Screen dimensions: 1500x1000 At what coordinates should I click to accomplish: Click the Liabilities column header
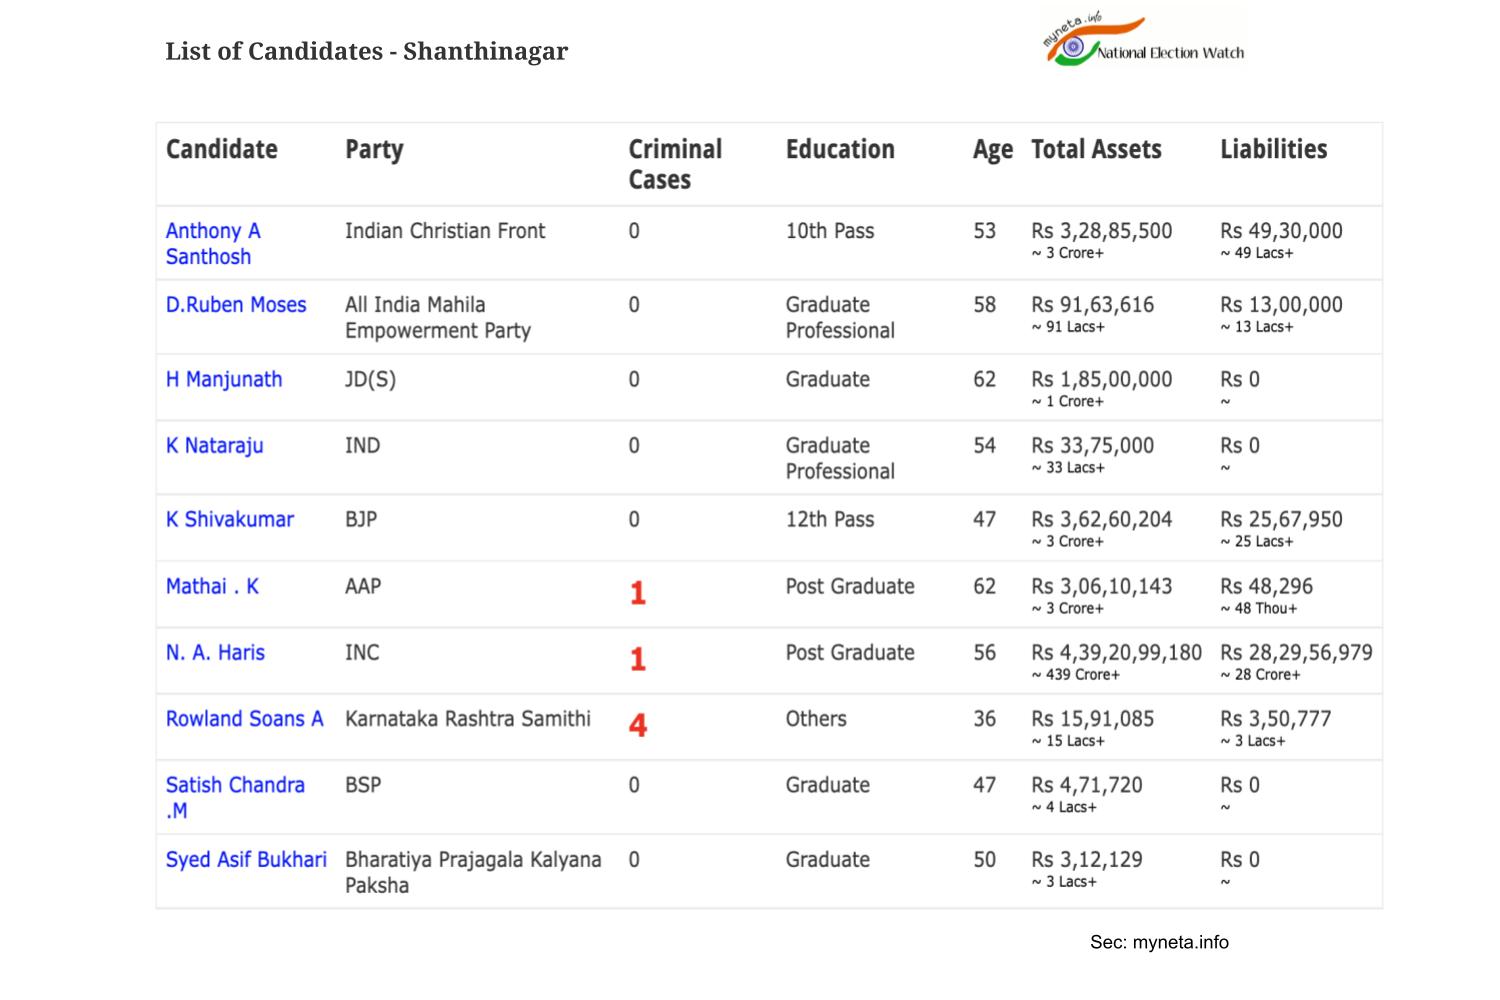click(1274, 150)
